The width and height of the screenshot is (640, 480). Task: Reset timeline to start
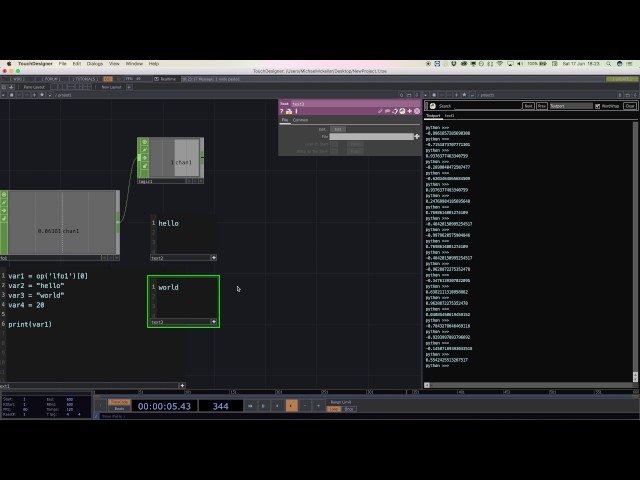pyautogui.click(x=250, y=406)
